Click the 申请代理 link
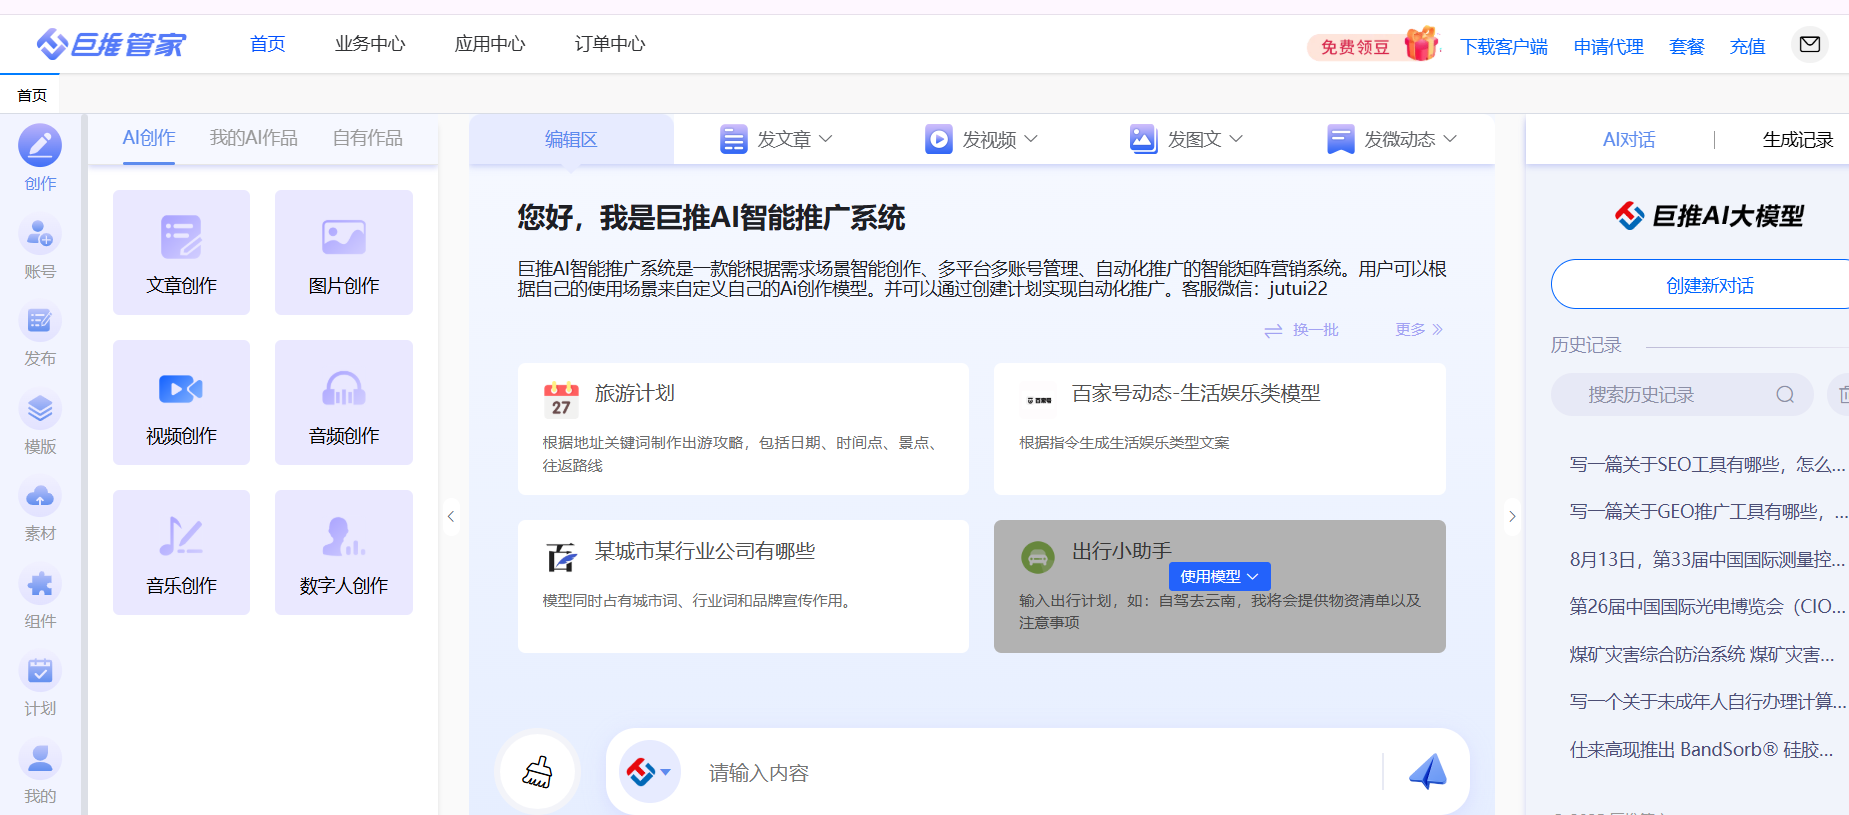The image size is (1849, 815). (x=1609, y=47)
